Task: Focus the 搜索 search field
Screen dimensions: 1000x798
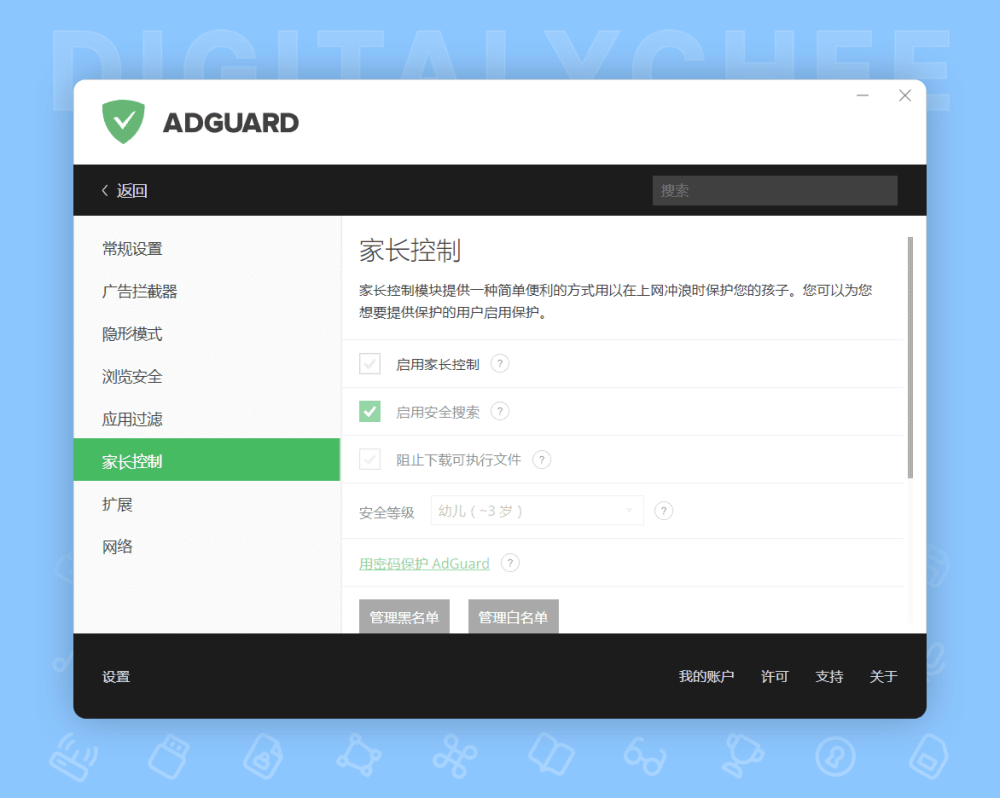Action: [x=775, y=190]
